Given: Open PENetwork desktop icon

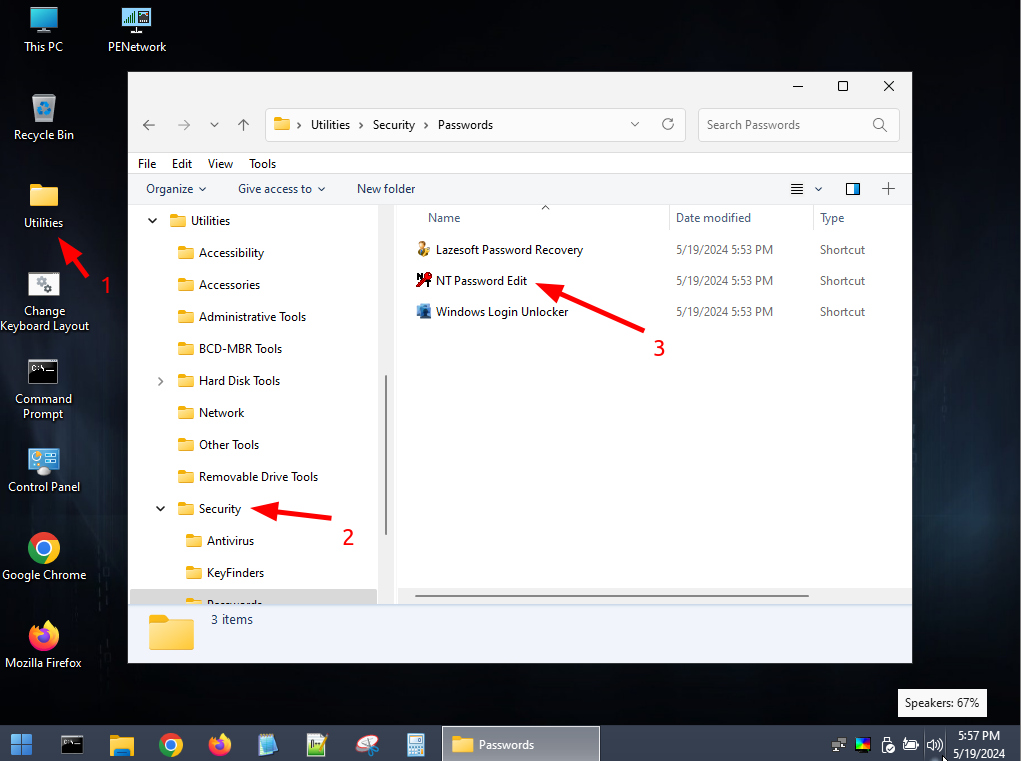Looking at the screenshot, I should [x=137, y=30].
